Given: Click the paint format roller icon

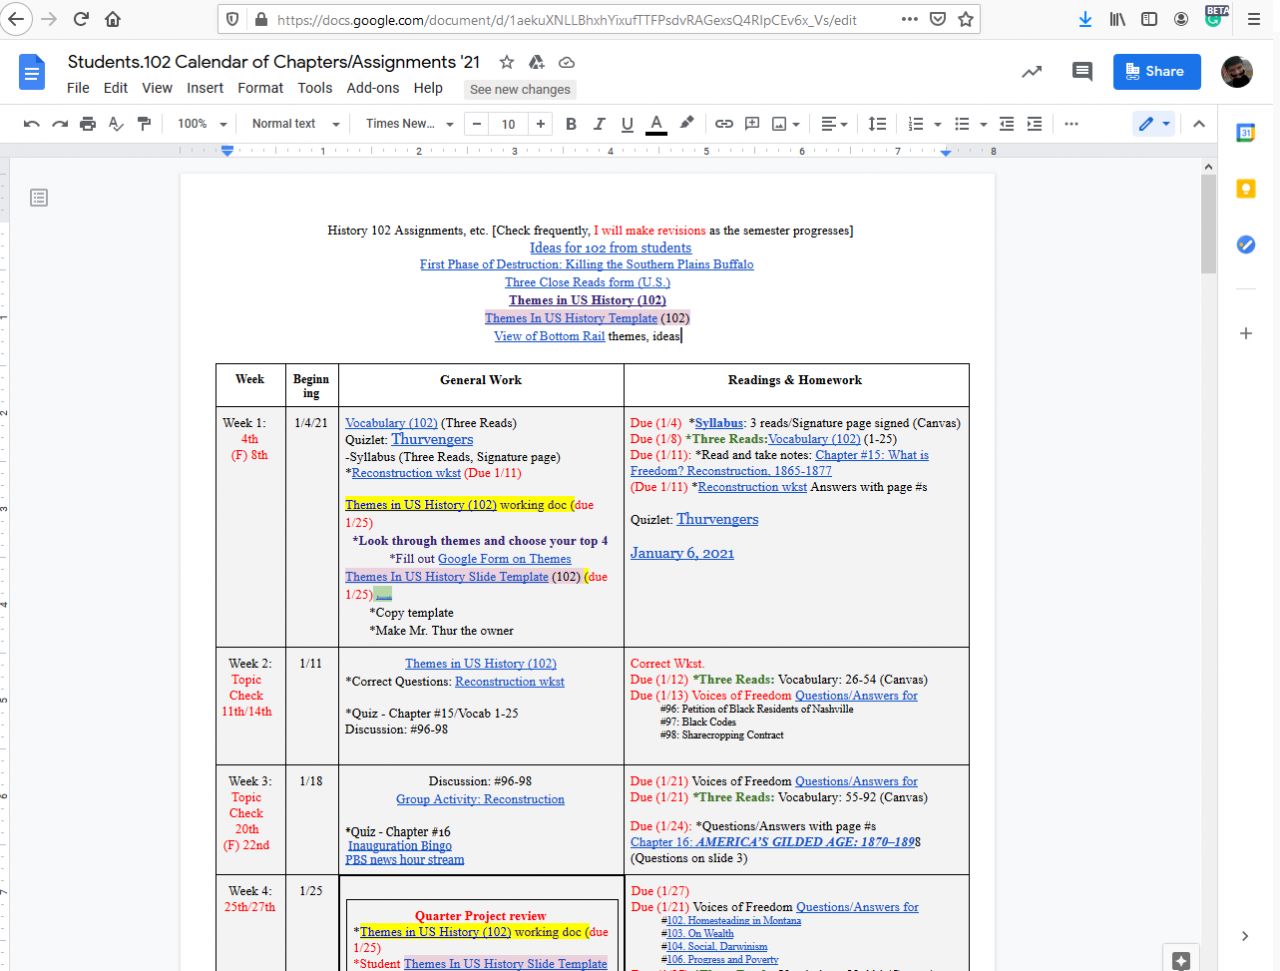Looking at the screenshot, I should pyautogui.click(x=144, y=124).
